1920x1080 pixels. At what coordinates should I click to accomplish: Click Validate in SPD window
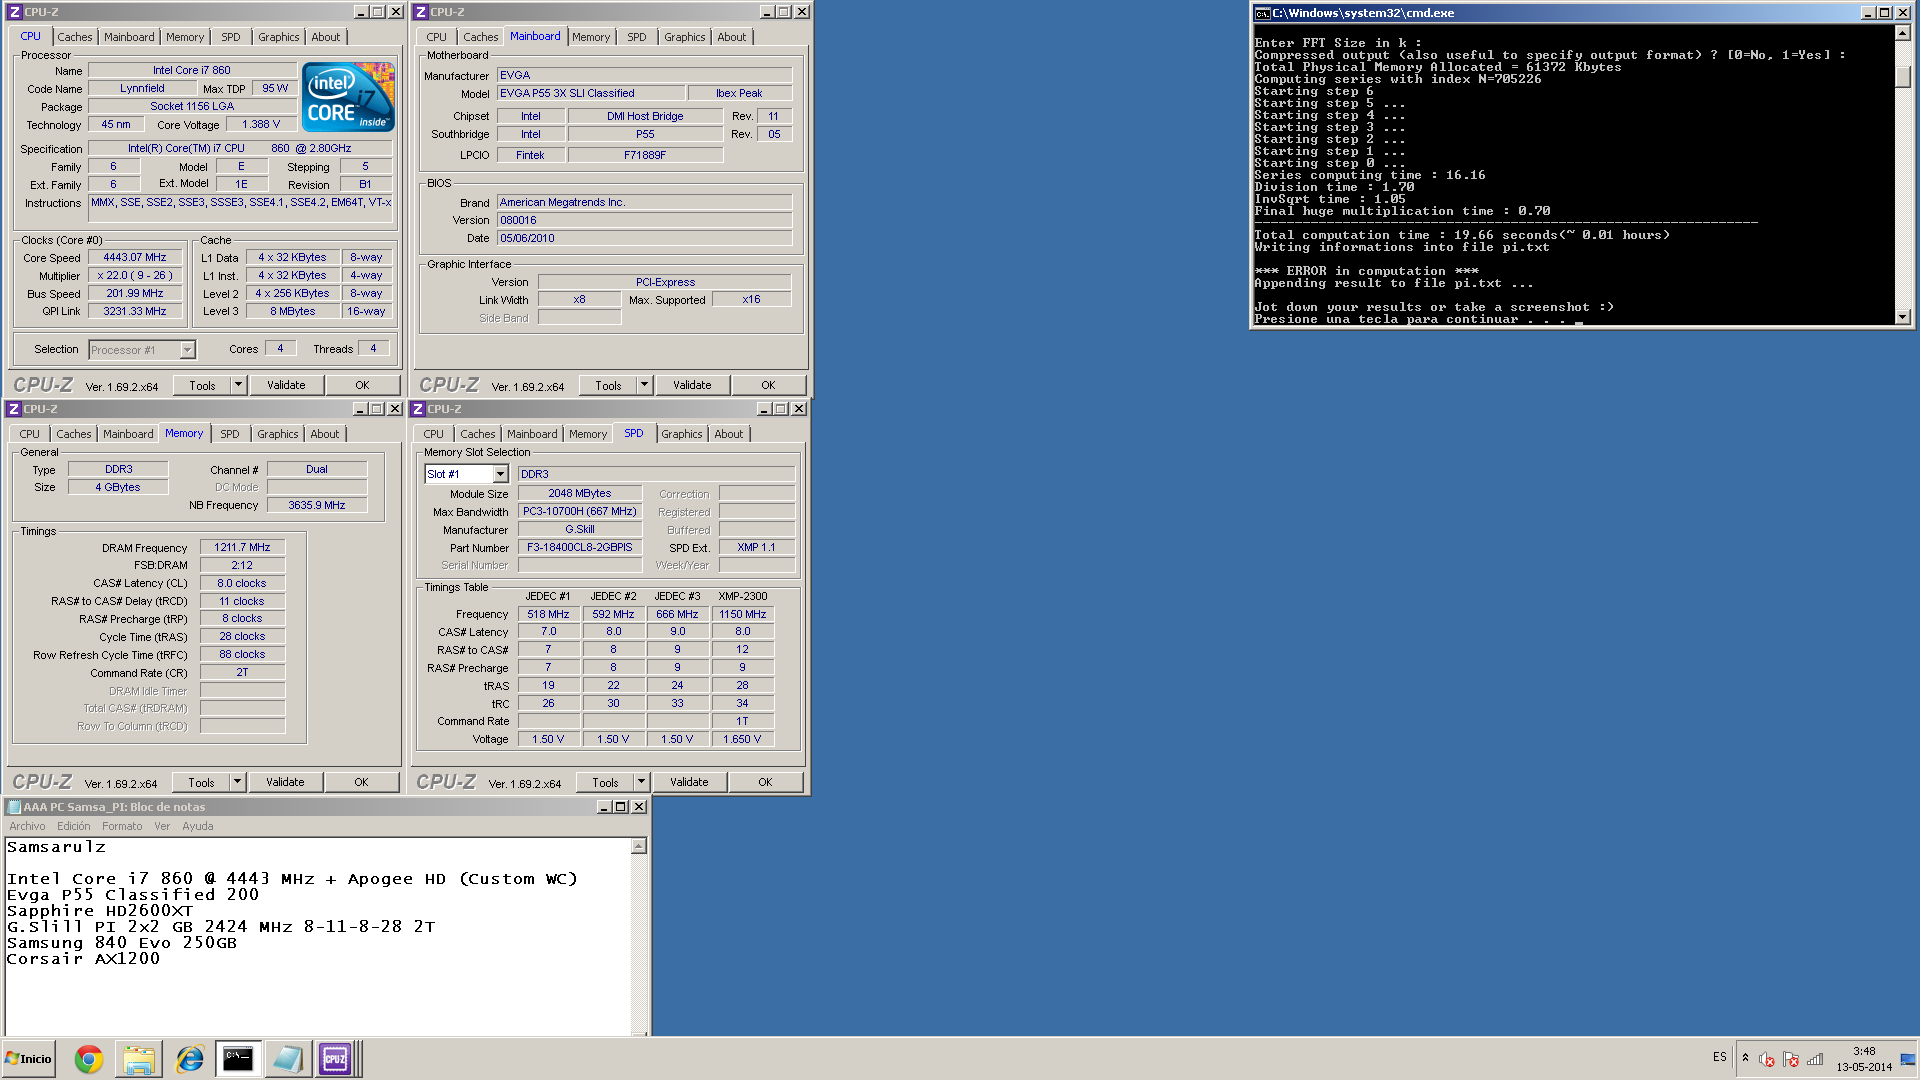click(x=689, y=782)
